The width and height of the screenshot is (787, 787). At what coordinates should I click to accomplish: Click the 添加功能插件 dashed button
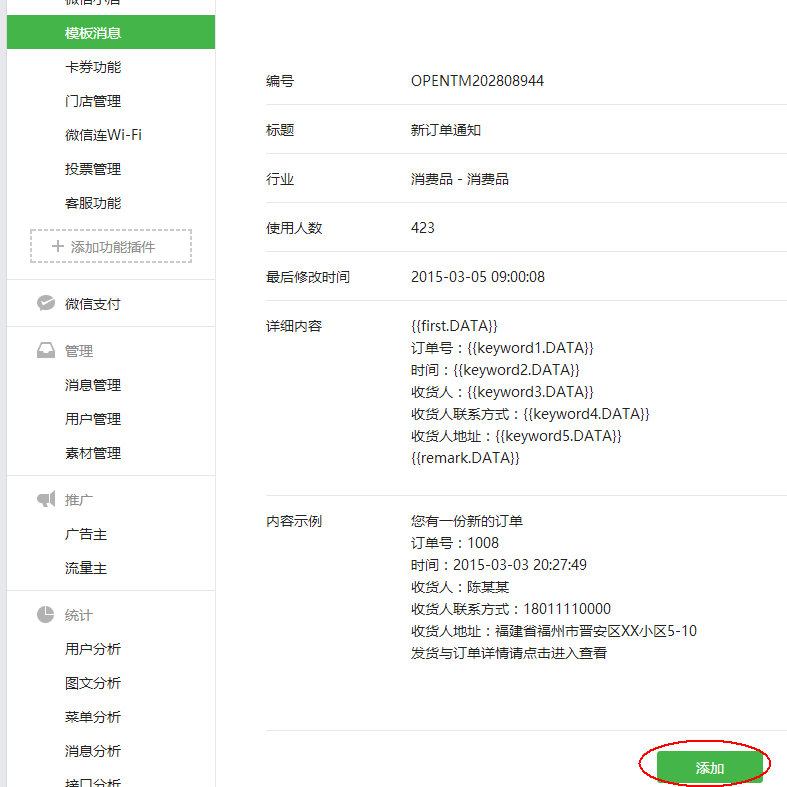point(111,246)
